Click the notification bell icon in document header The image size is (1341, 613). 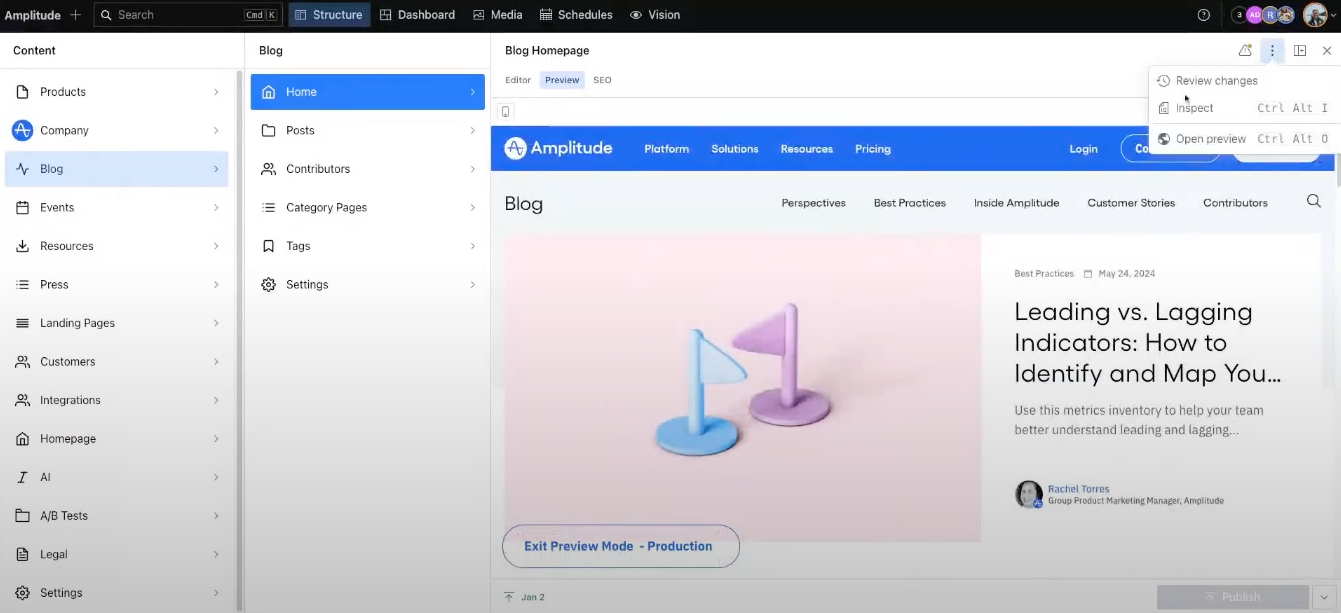coord(1245,50)
